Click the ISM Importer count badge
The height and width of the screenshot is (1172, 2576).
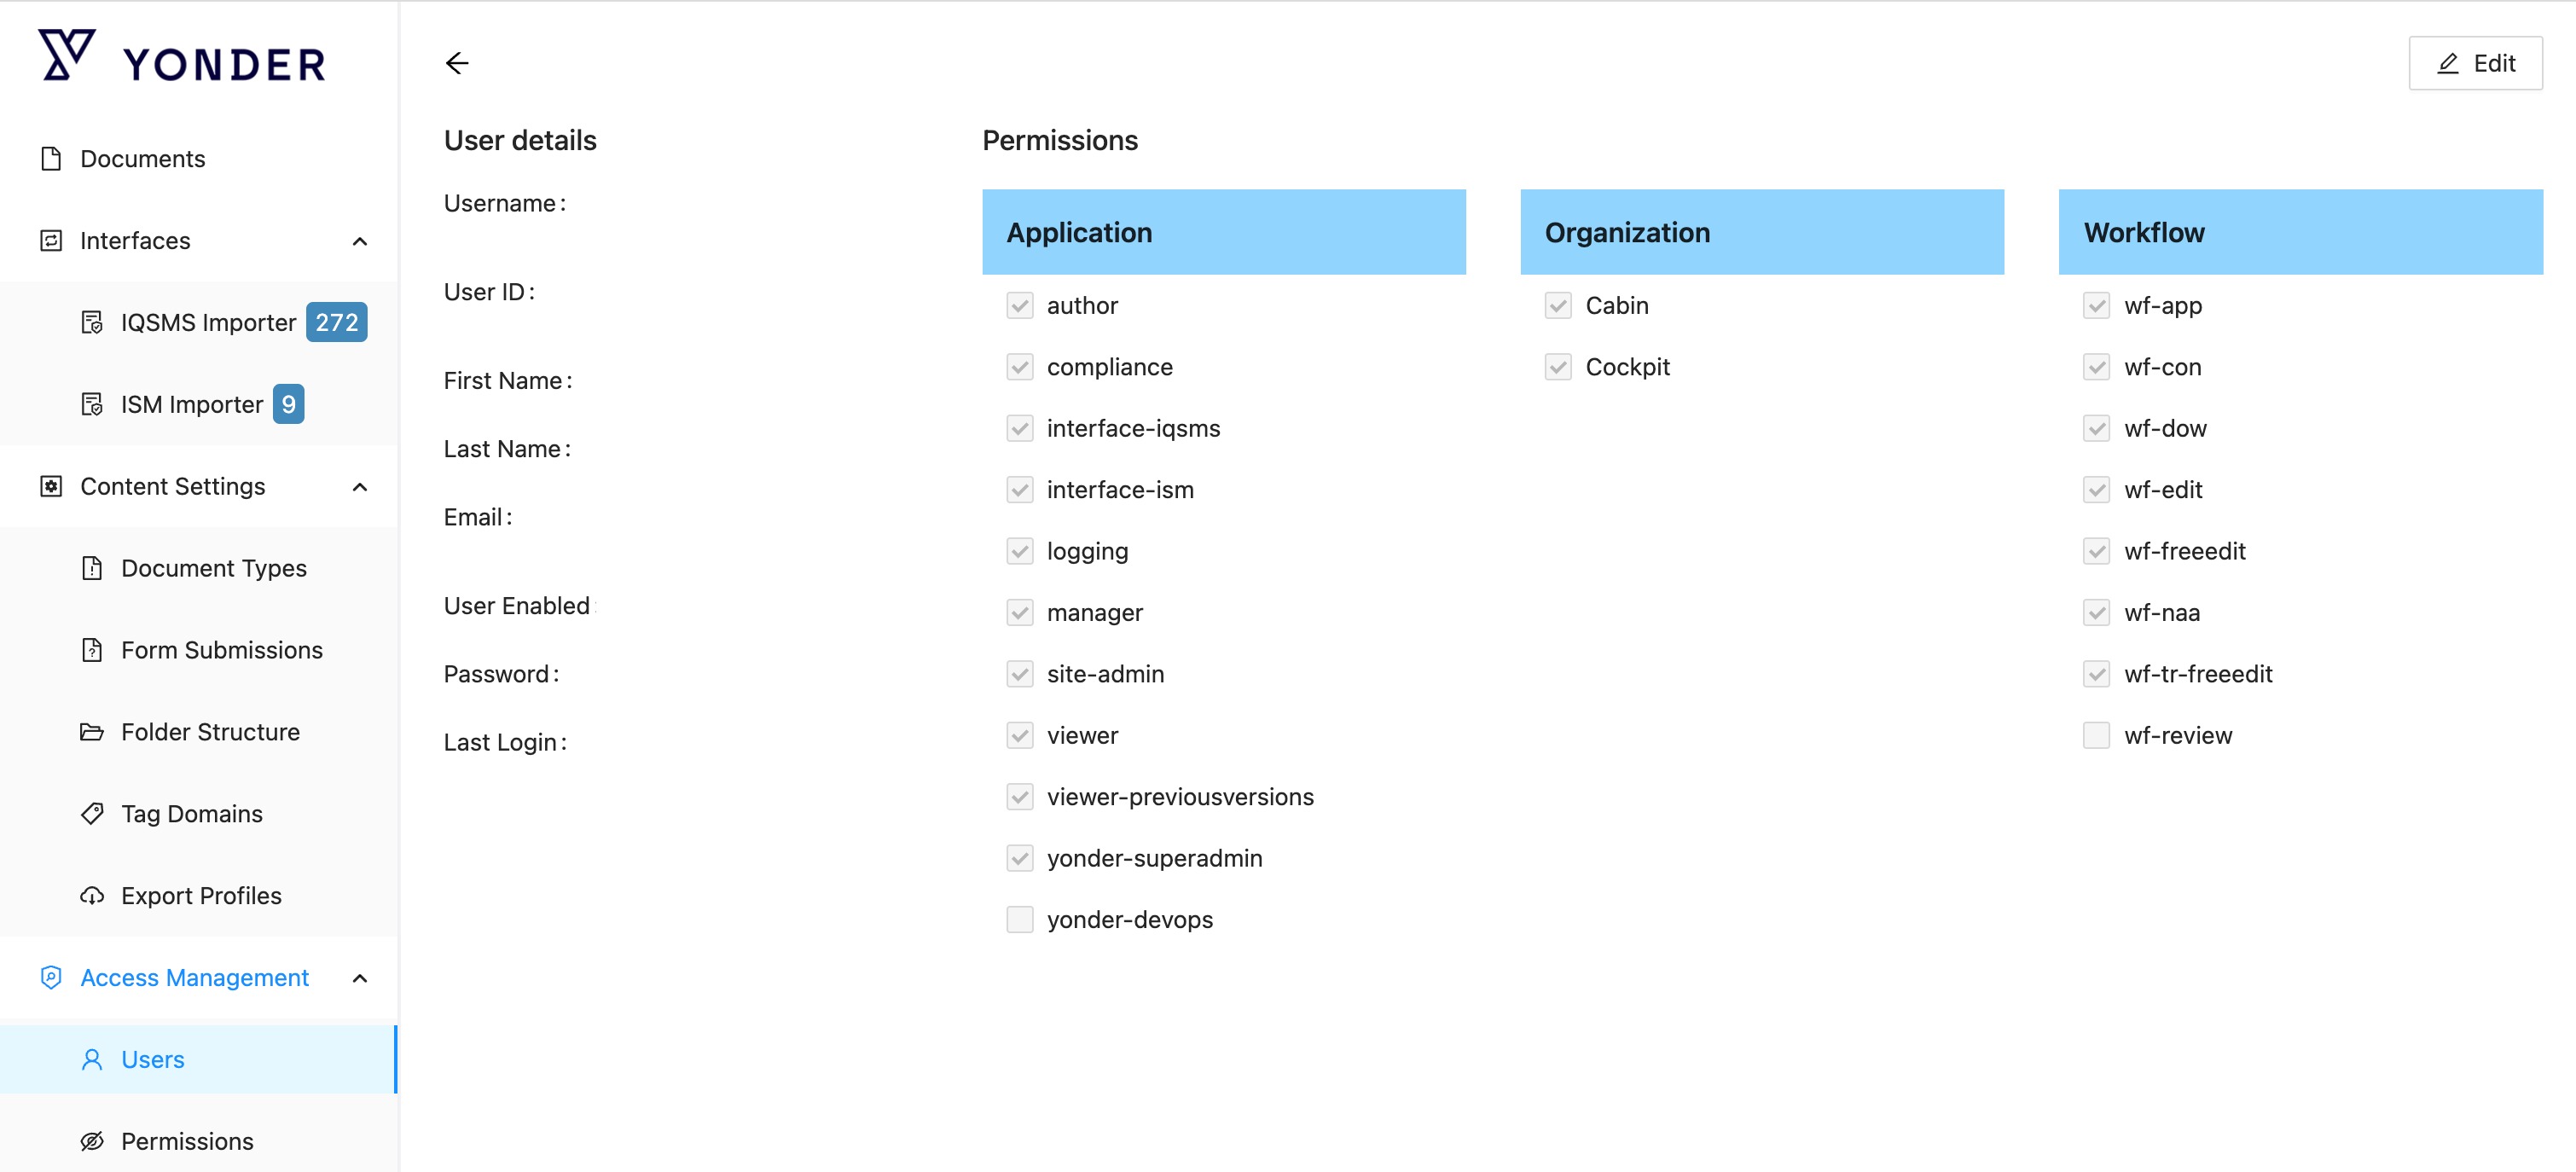(288, 404)
